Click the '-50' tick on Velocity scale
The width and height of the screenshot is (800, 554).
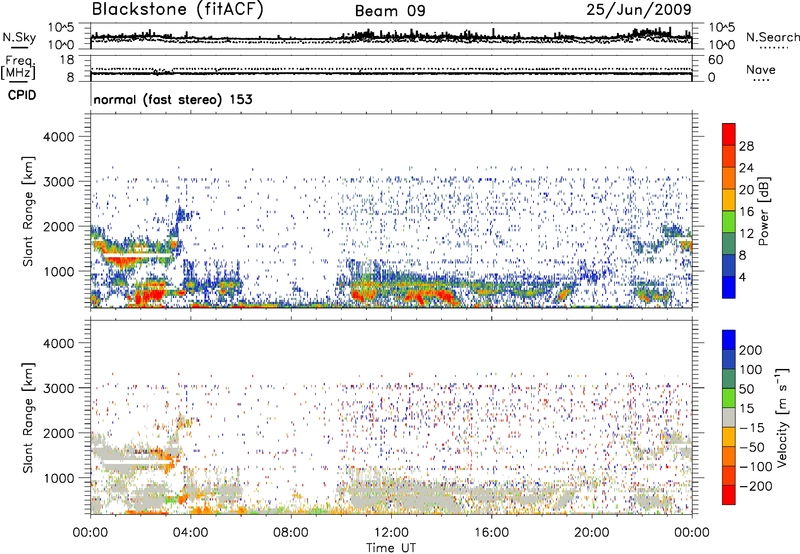point(752,447)
